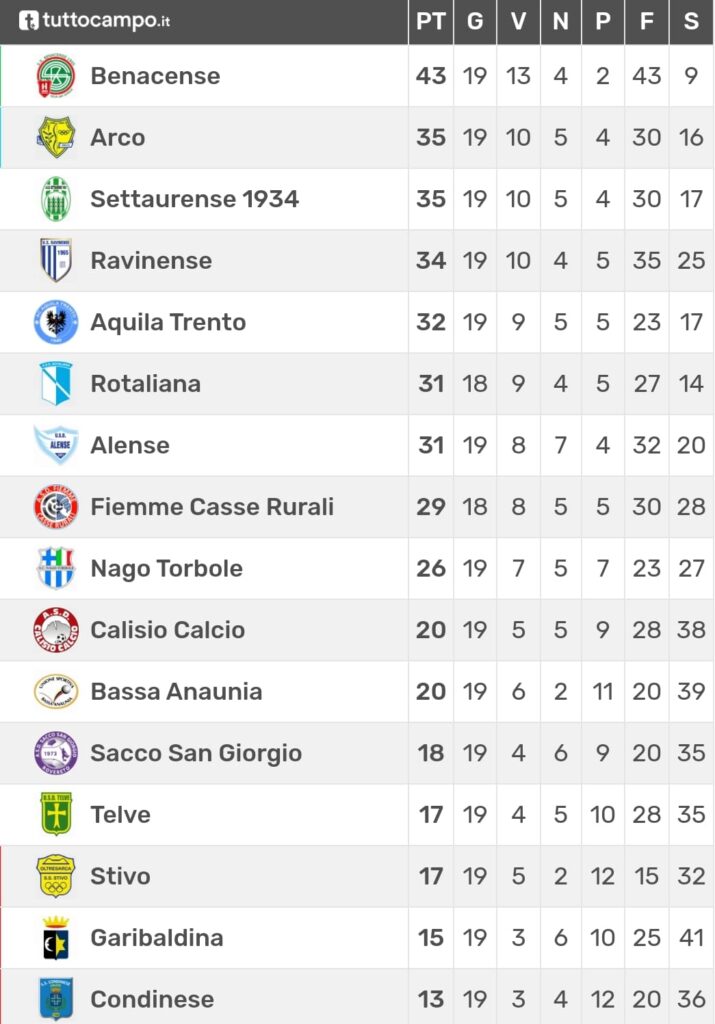This screenshot has height=1024, width=715.
Task: Open the Bassa Anaunia team name
Action: click(x=176, y=691)
